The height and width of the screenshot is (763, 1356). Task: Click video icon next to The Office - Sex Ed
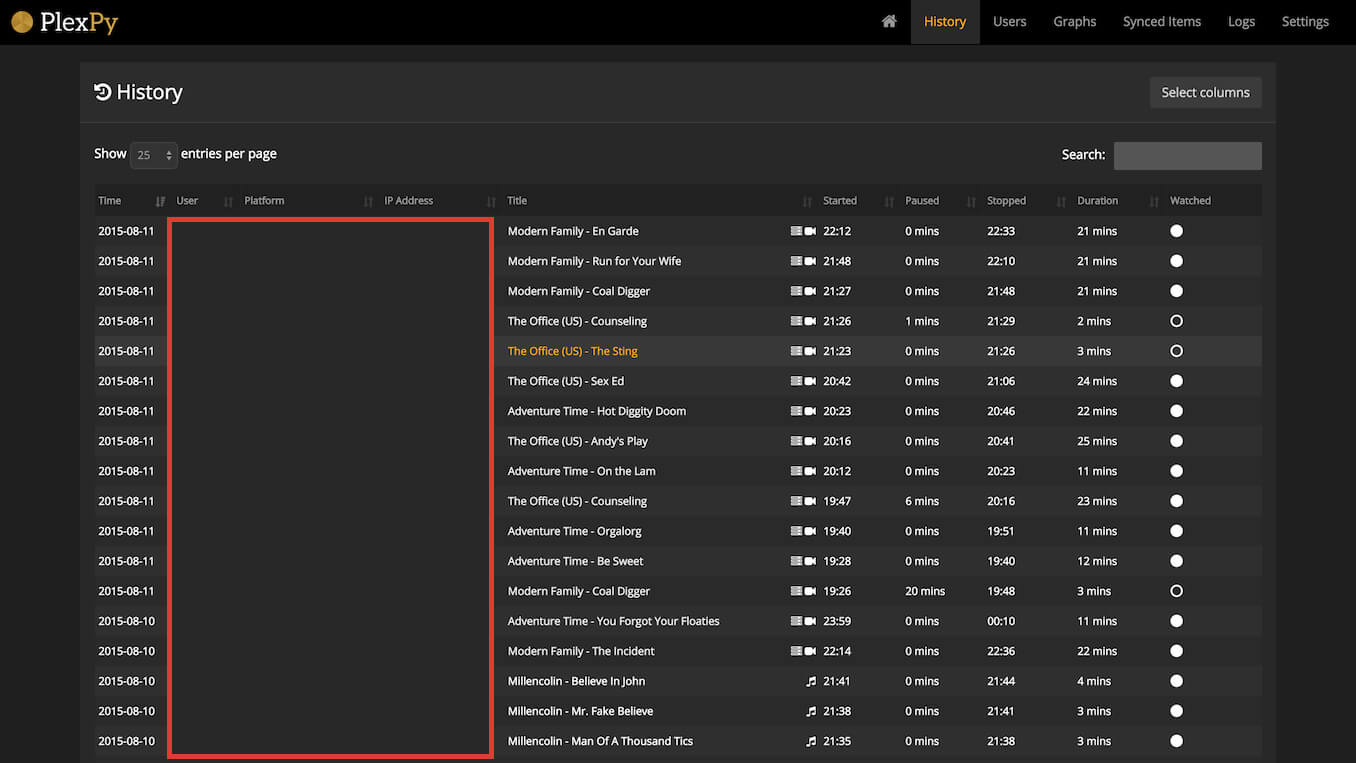[x=809, y=381]
